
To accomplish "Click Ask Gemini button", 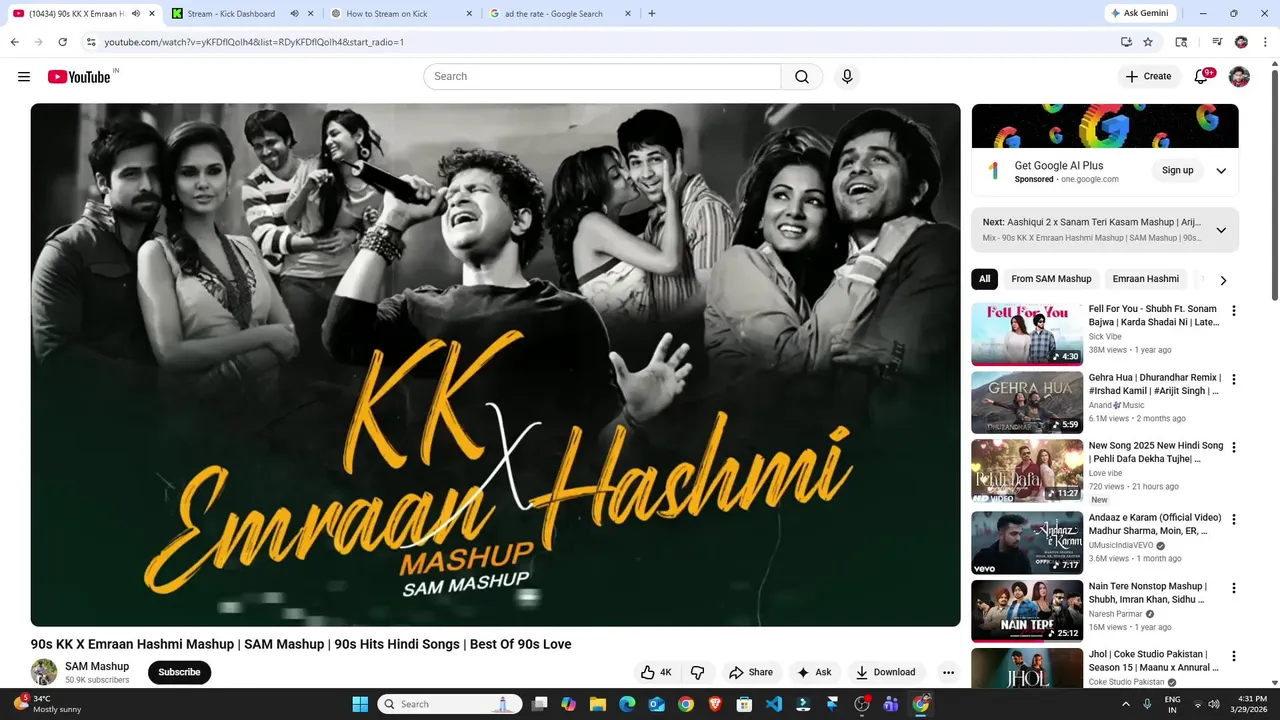I will pyautogui.click(x=1139, y=14).
